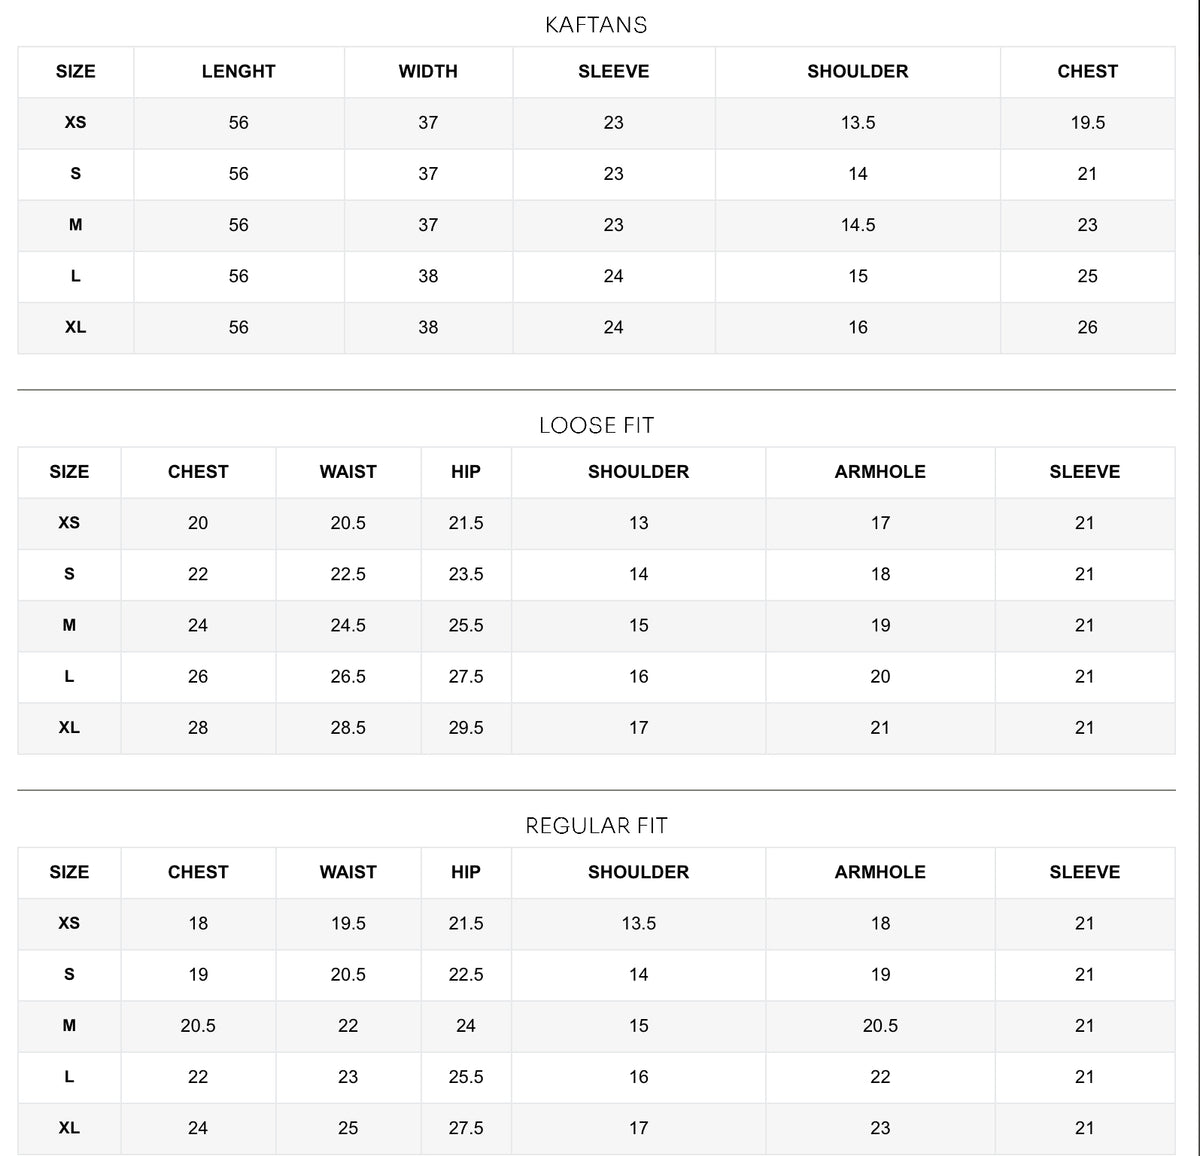Screen dimensions: 1200x1156
Task: Click the KAFTANS table title
Action: click(596, 25)
